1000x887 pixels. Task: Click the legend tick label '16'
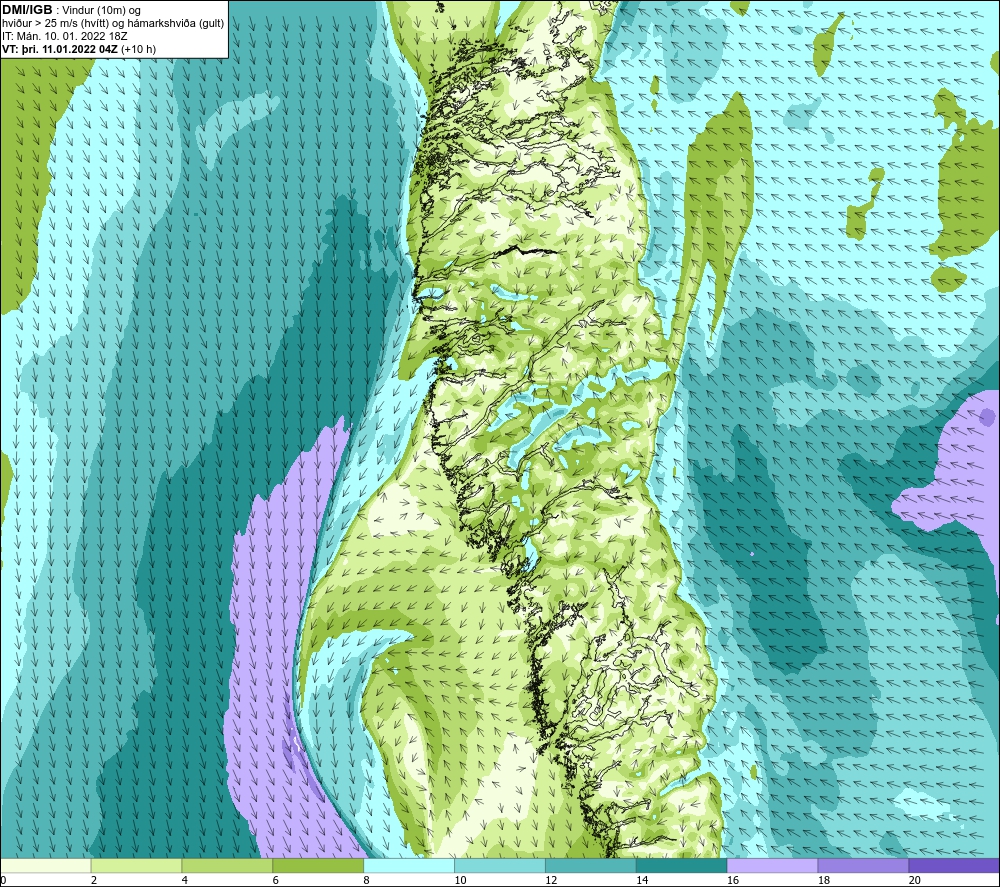tap(733, 880)
